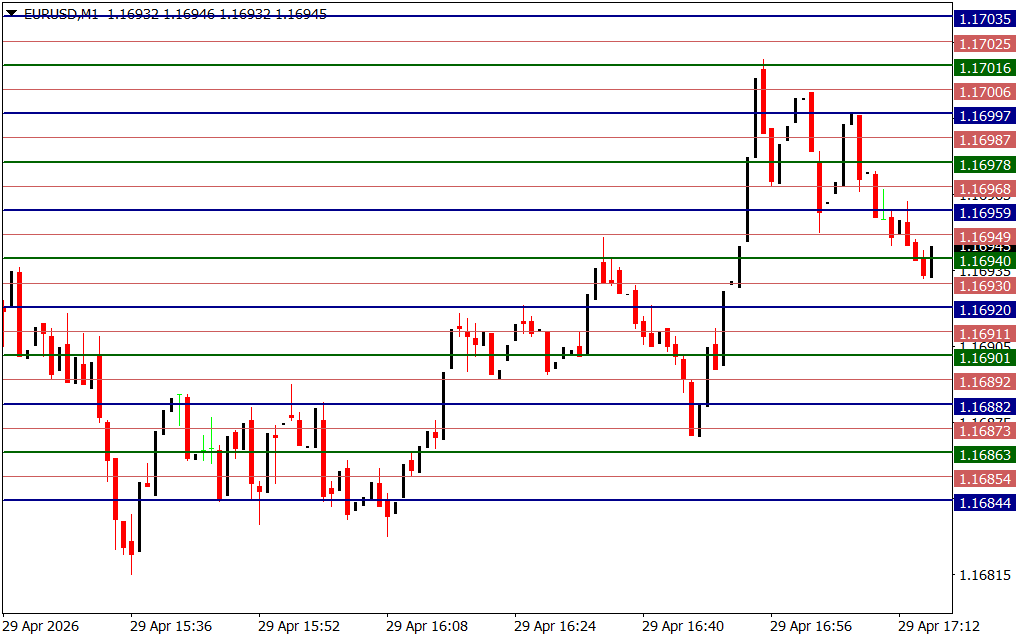Click the 1.16815 price scale value

(x=985, y=575)
